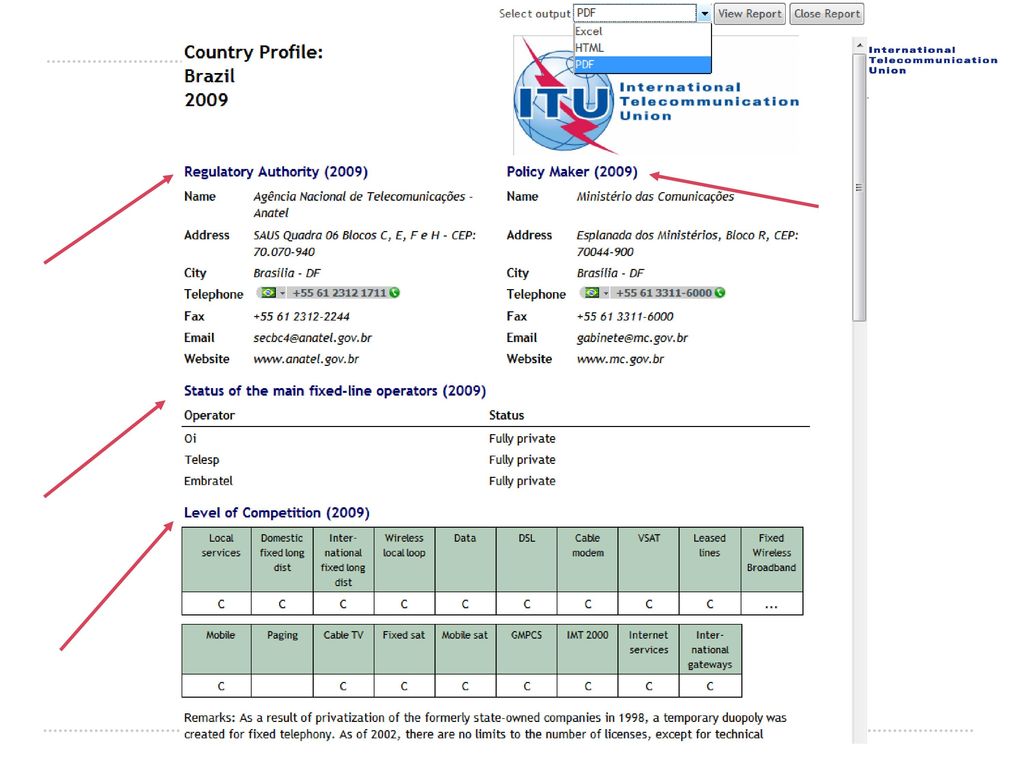Click the Regulatory Authority (2009) heading
Screen dimensions: 1024x768
click(276, 172)
